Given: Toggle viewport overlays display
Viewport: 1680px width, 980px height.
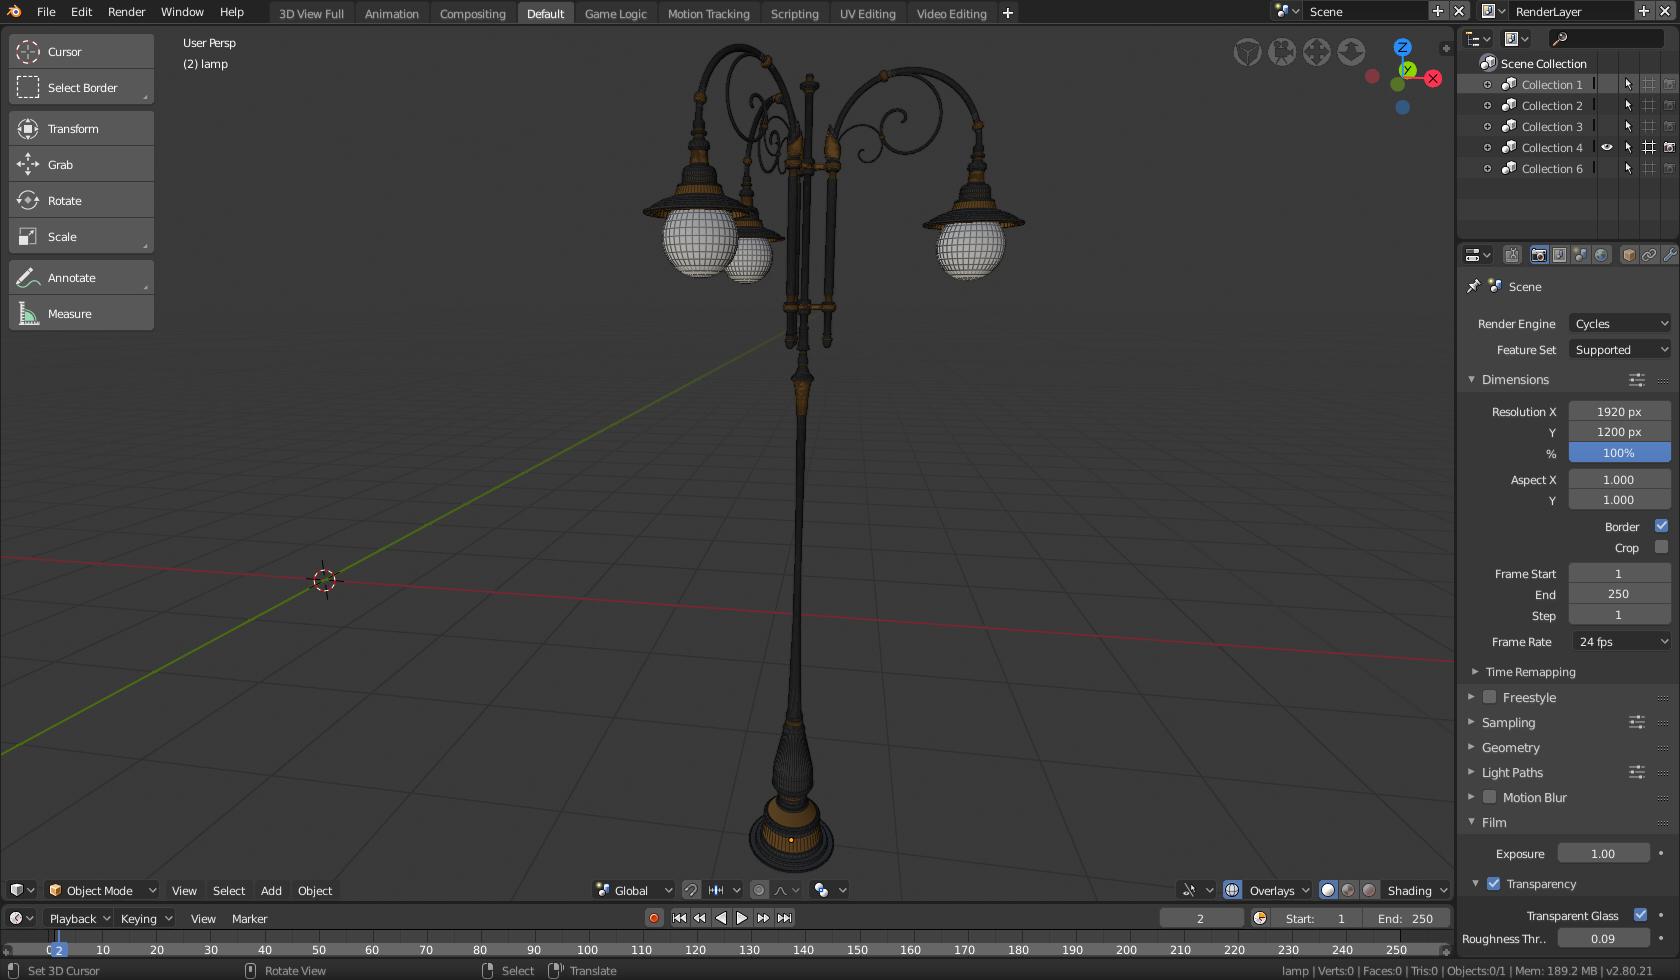Looking at the screenshot, I should pyautogui.click(x=1232, y=890).
